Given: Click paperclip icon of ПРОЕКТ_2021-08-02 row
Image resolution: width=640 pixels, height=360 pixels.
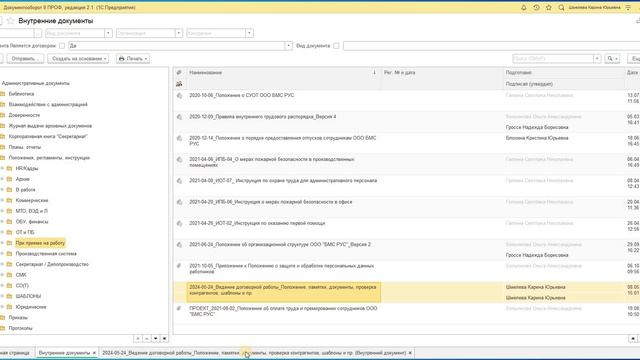Looking at the screenshot, I should (x=179, y=309).
